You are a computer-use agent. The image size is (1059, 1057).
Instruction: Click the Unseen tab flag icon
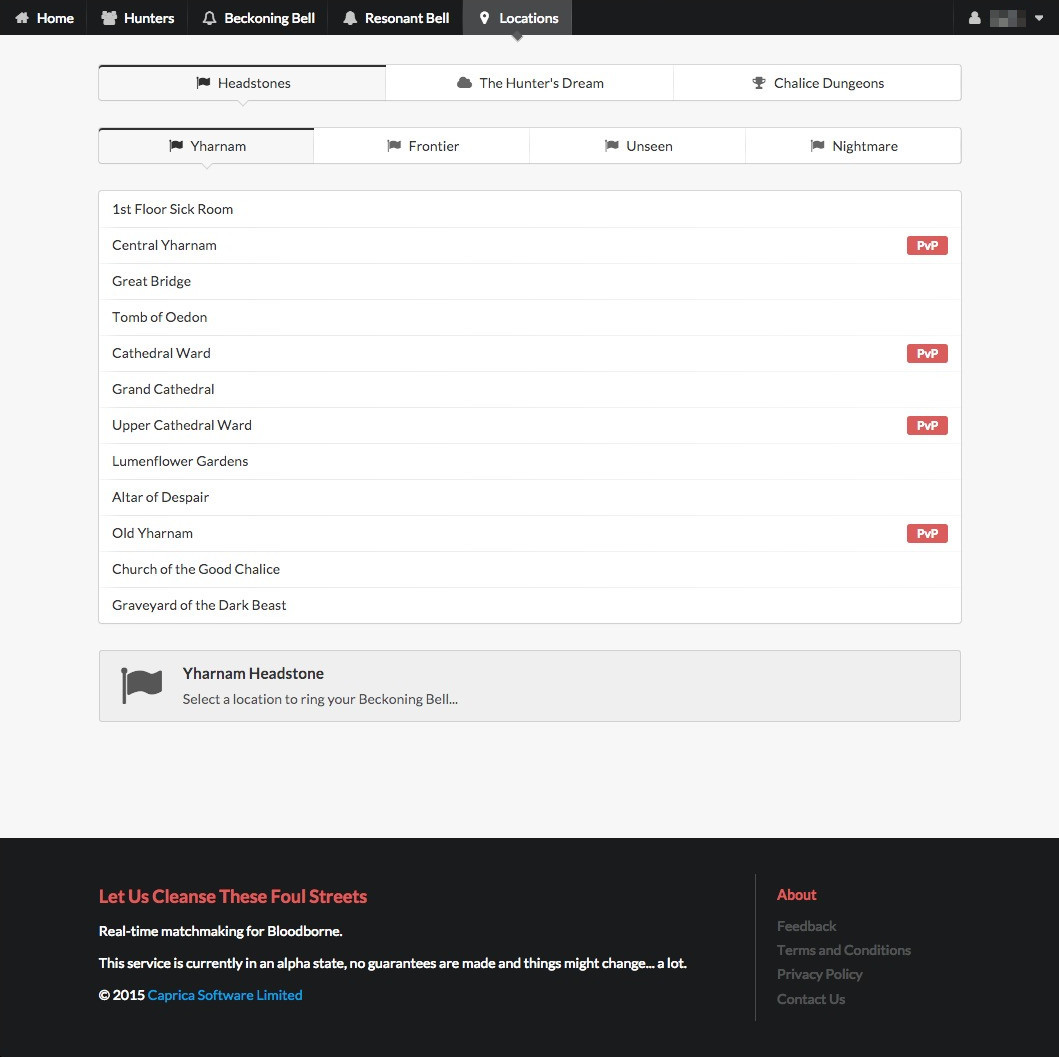click(611, 146)
